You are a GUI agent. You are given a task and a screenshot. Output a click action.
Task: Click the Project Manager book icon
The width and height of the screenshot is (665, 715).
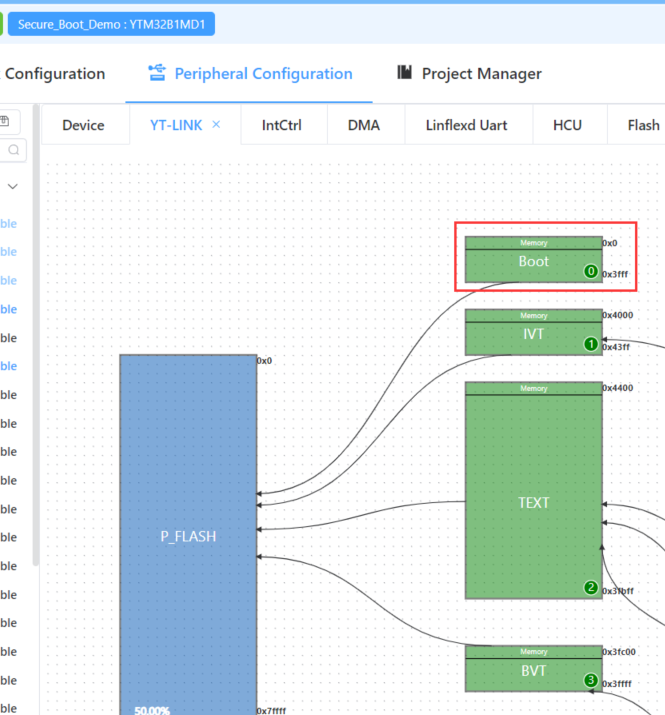[x=404, y=72]
